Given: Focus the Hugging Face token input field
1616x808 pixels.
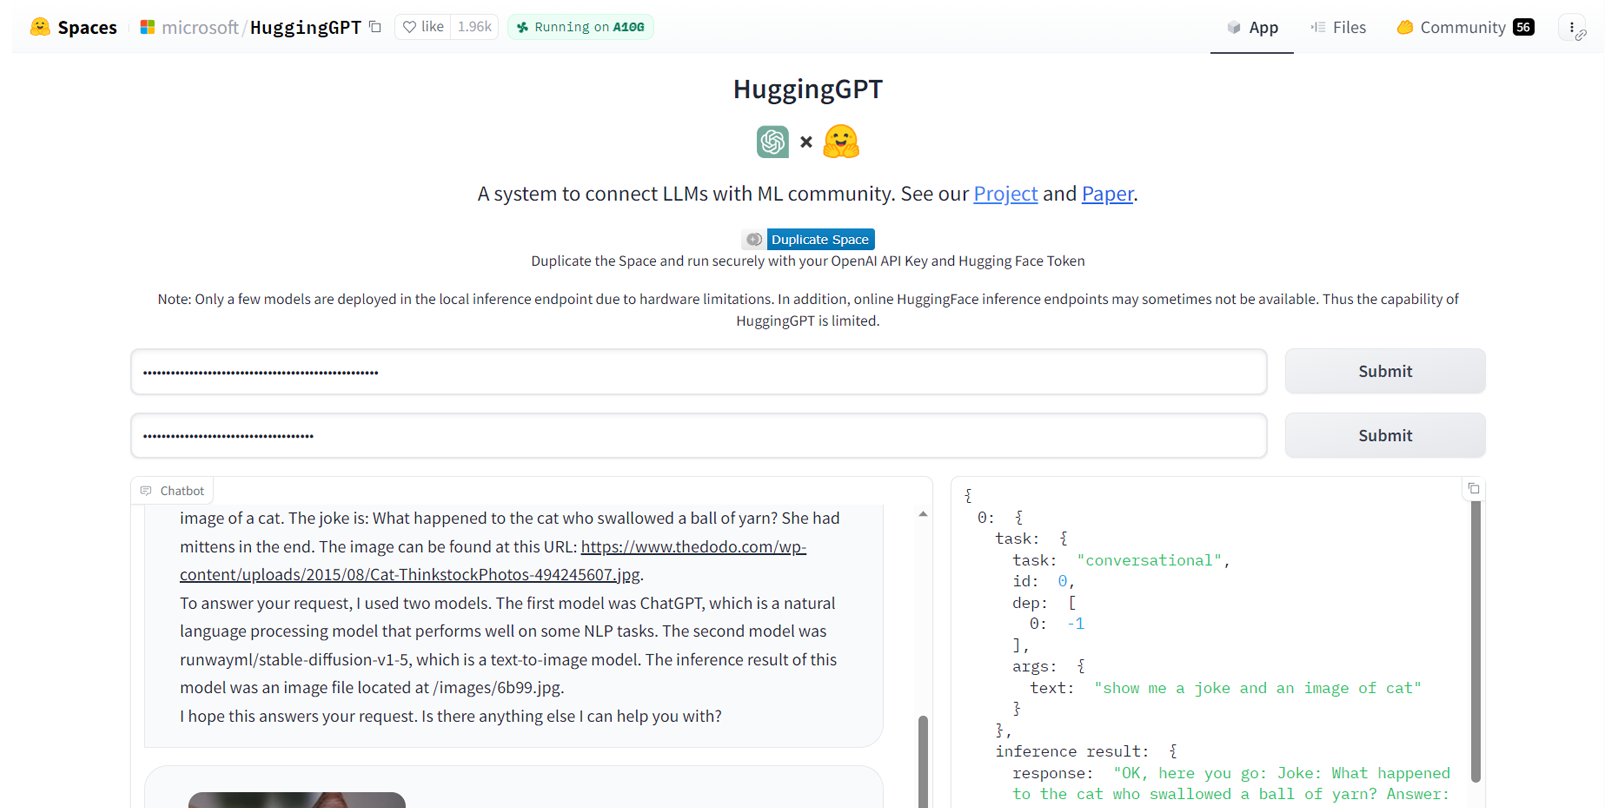Looking at the screenshot, I should [x=699, y=436].
